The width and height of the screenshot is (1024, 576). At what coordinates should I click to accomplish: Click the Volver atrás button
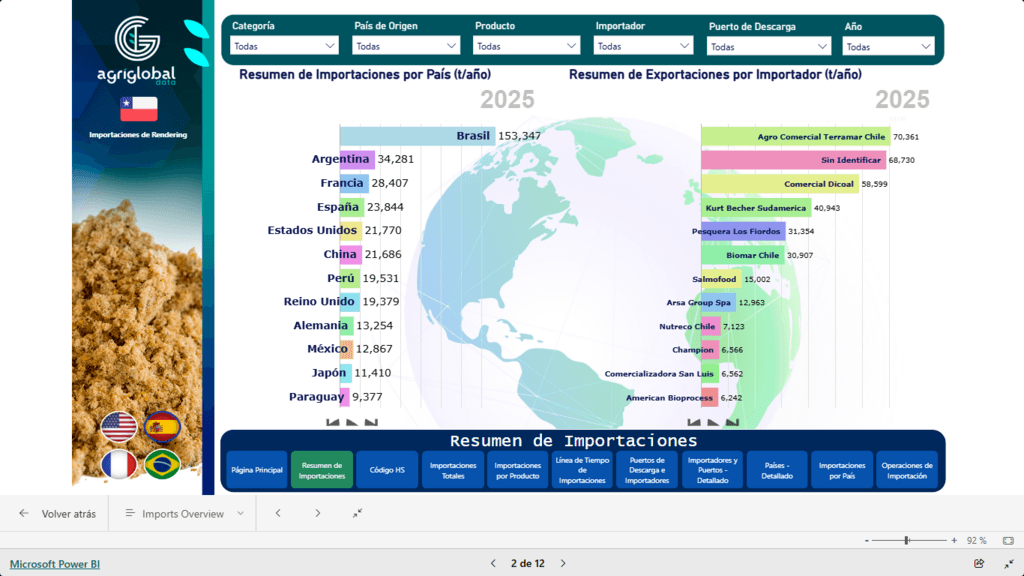tap(57, 513)
